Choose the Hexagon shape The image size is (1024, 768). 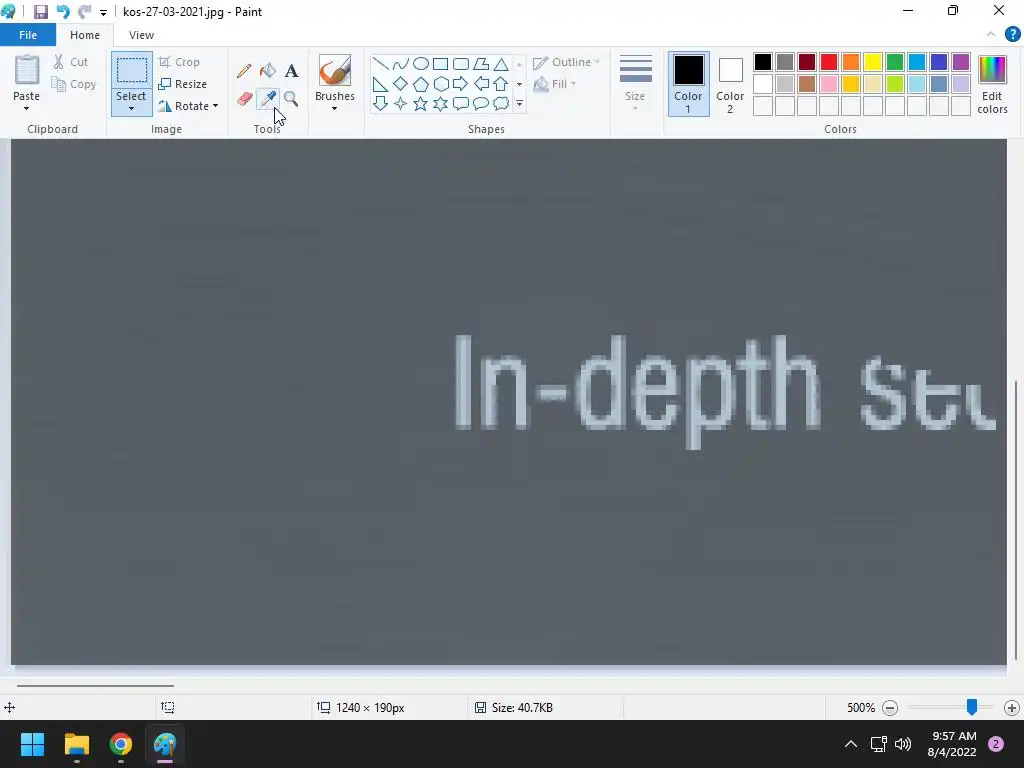441,84
